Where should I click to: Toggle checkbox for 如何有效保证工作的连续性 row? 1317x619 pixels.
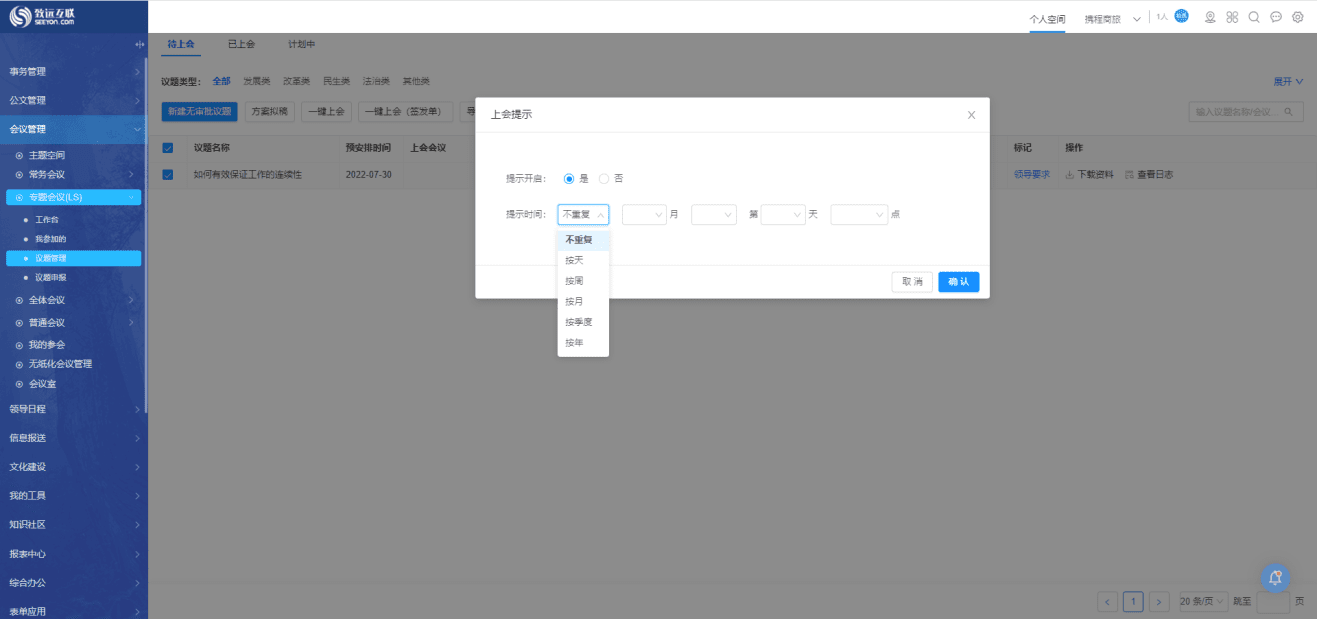tap(168, 174)
